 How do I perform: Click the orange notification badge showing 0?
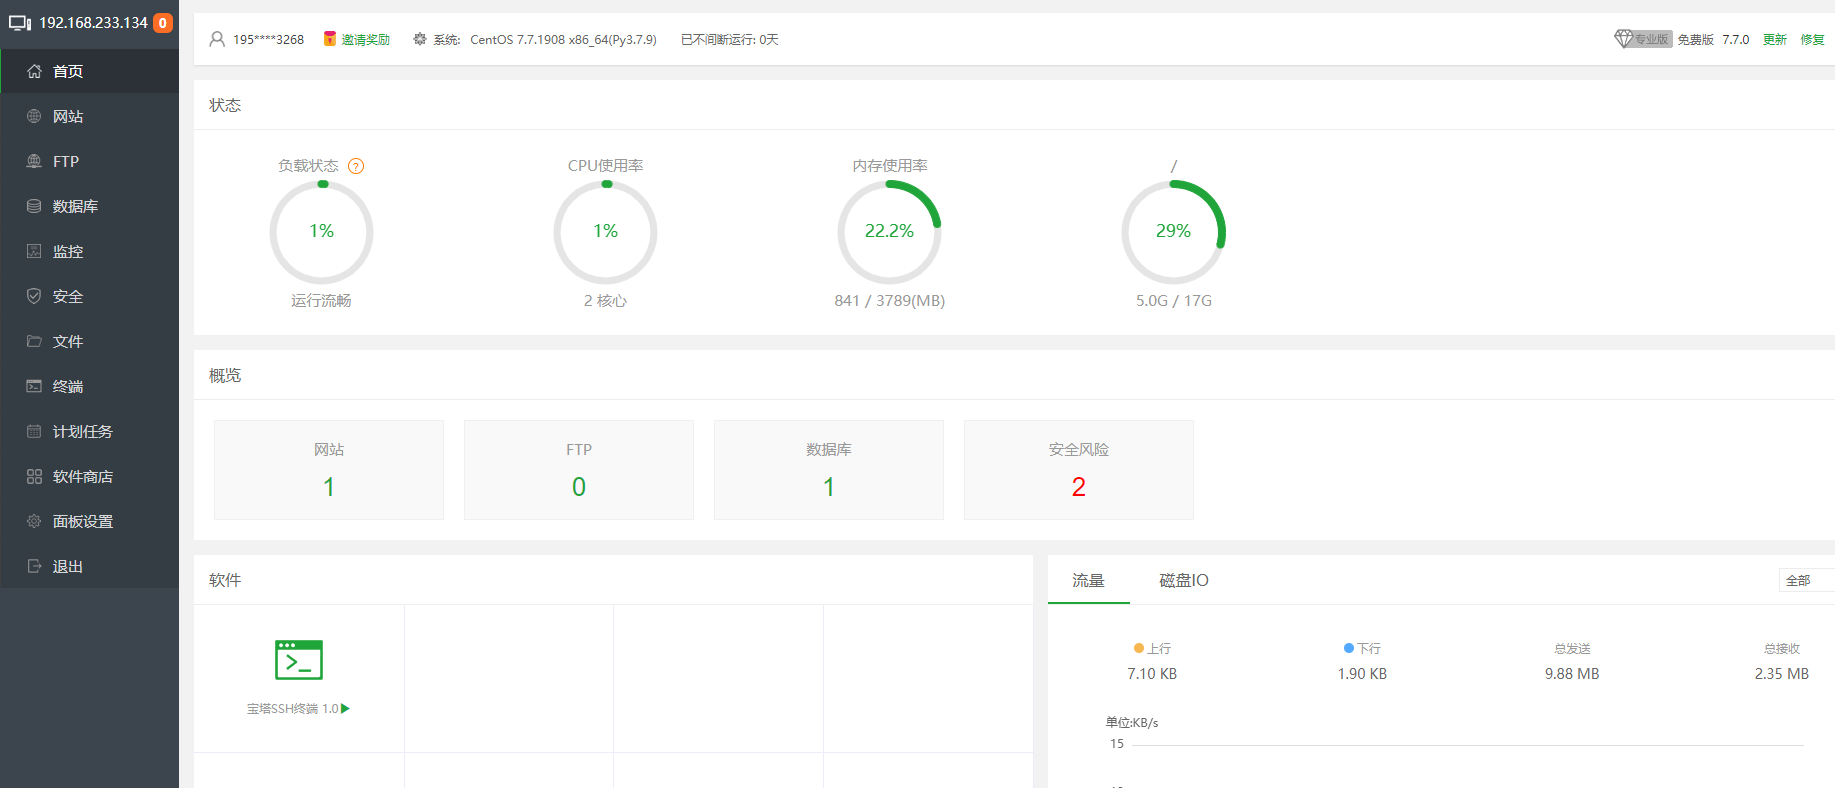(x=163, y=23)
